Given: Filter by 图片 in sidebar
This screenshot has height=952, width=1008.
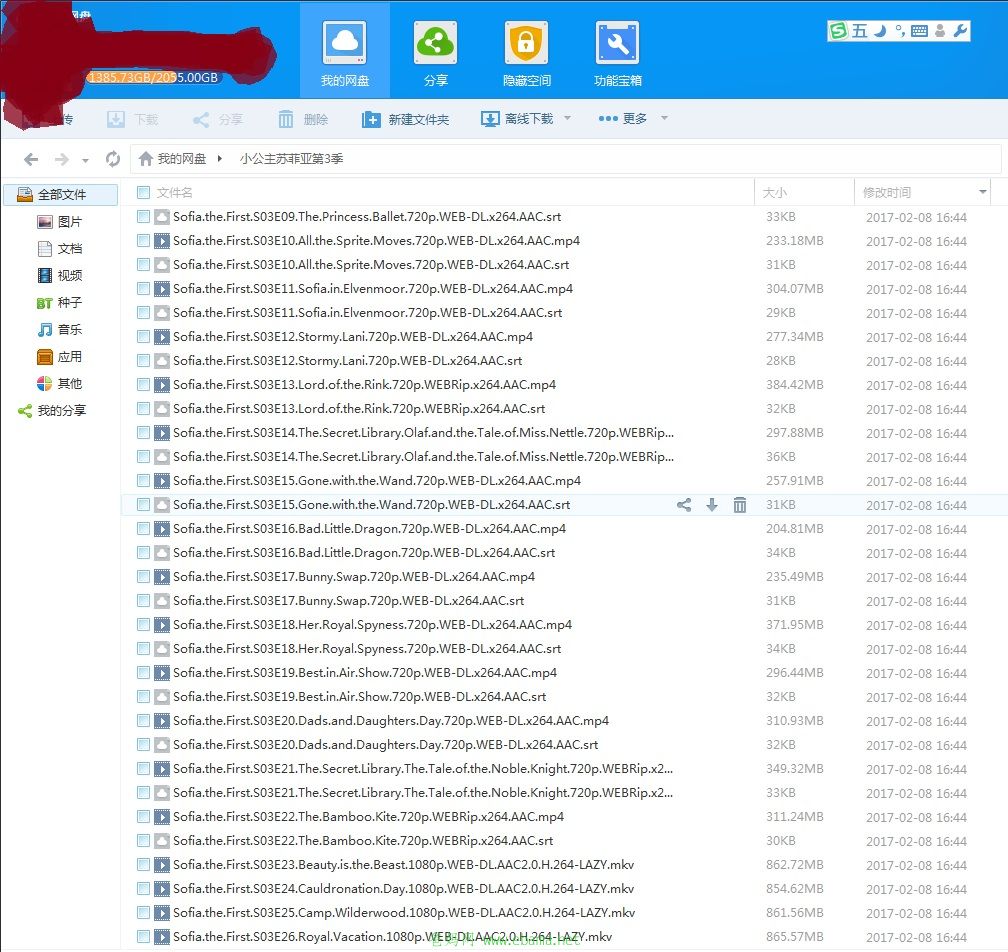Looking at the screenshot, I should tap(60, 222).
